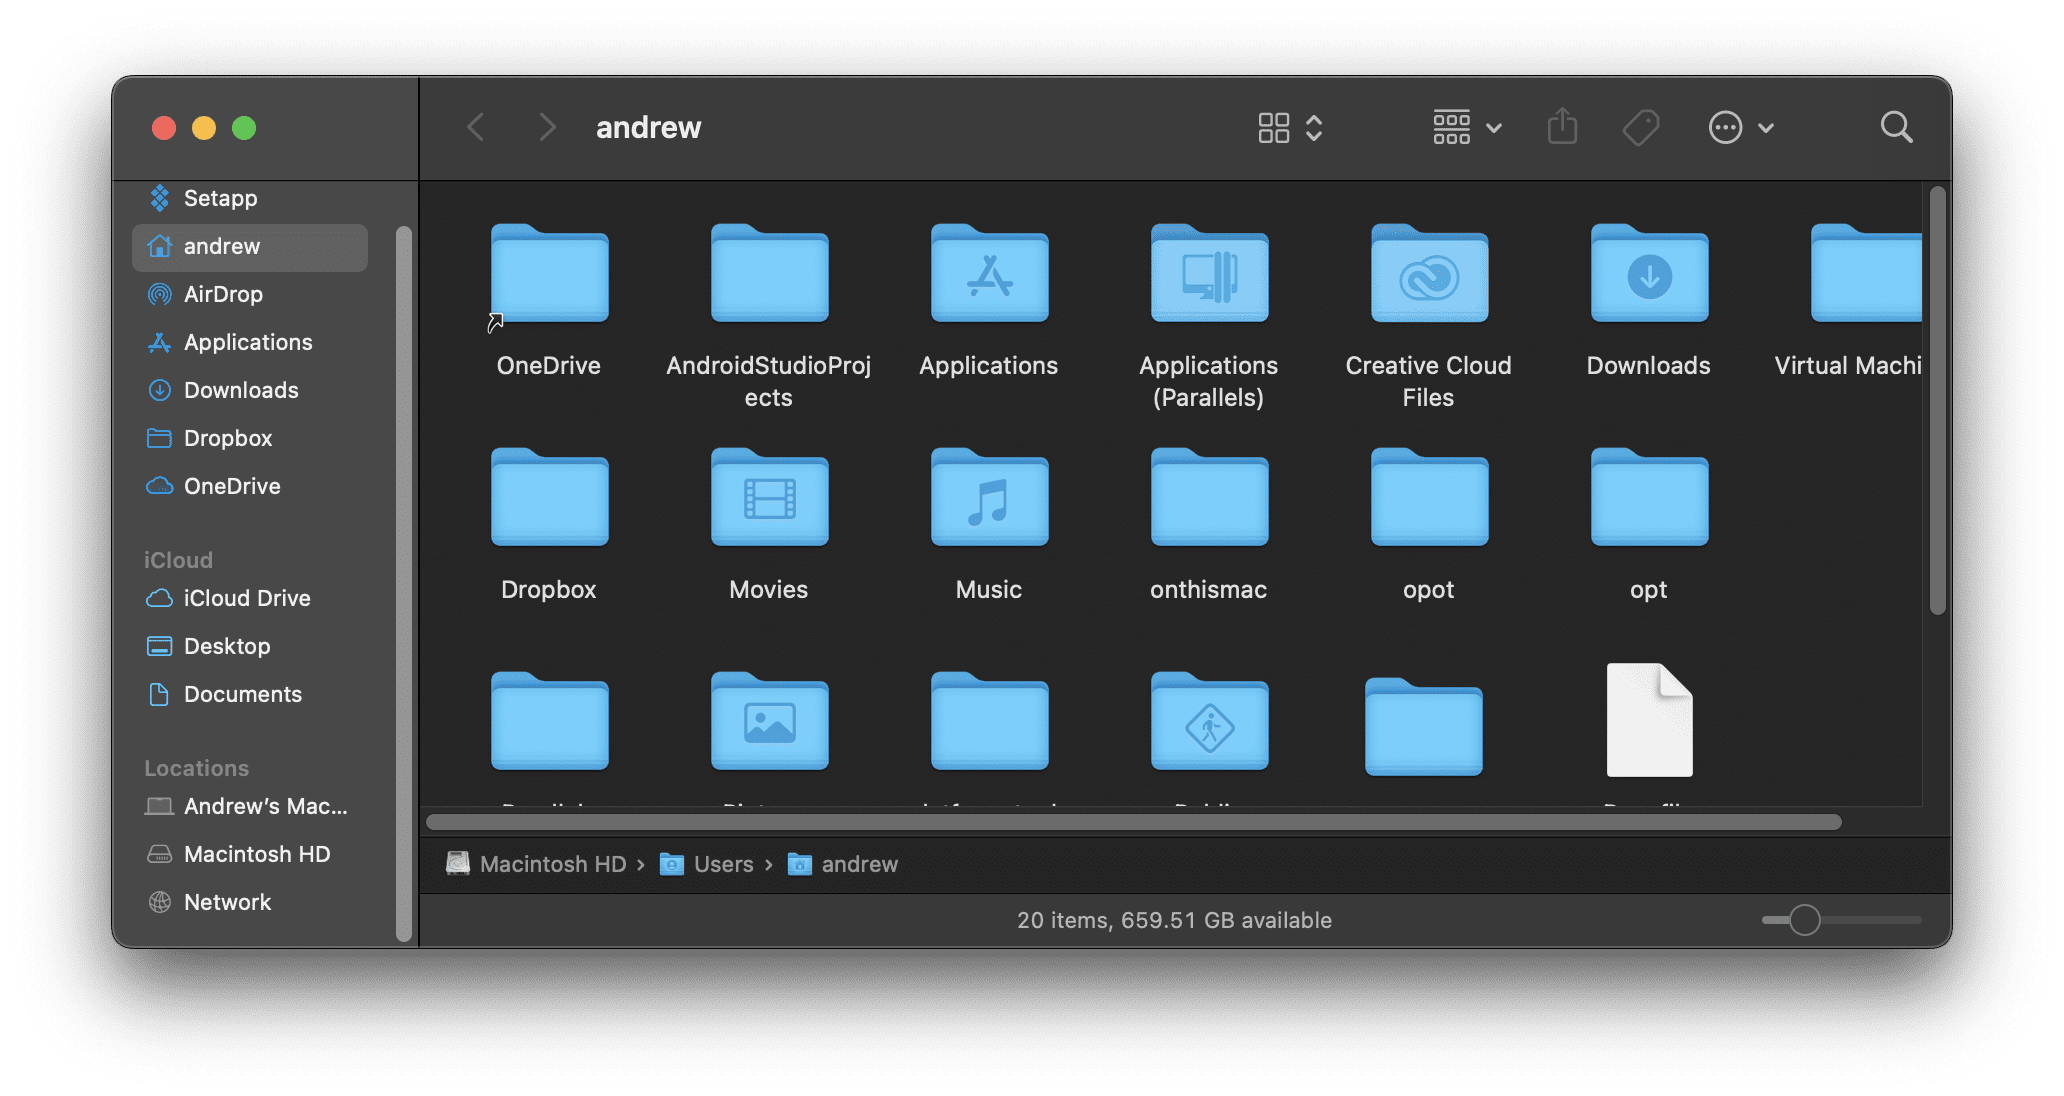
Task: Open Applications in the sidebar
Action: coord(250,342)
